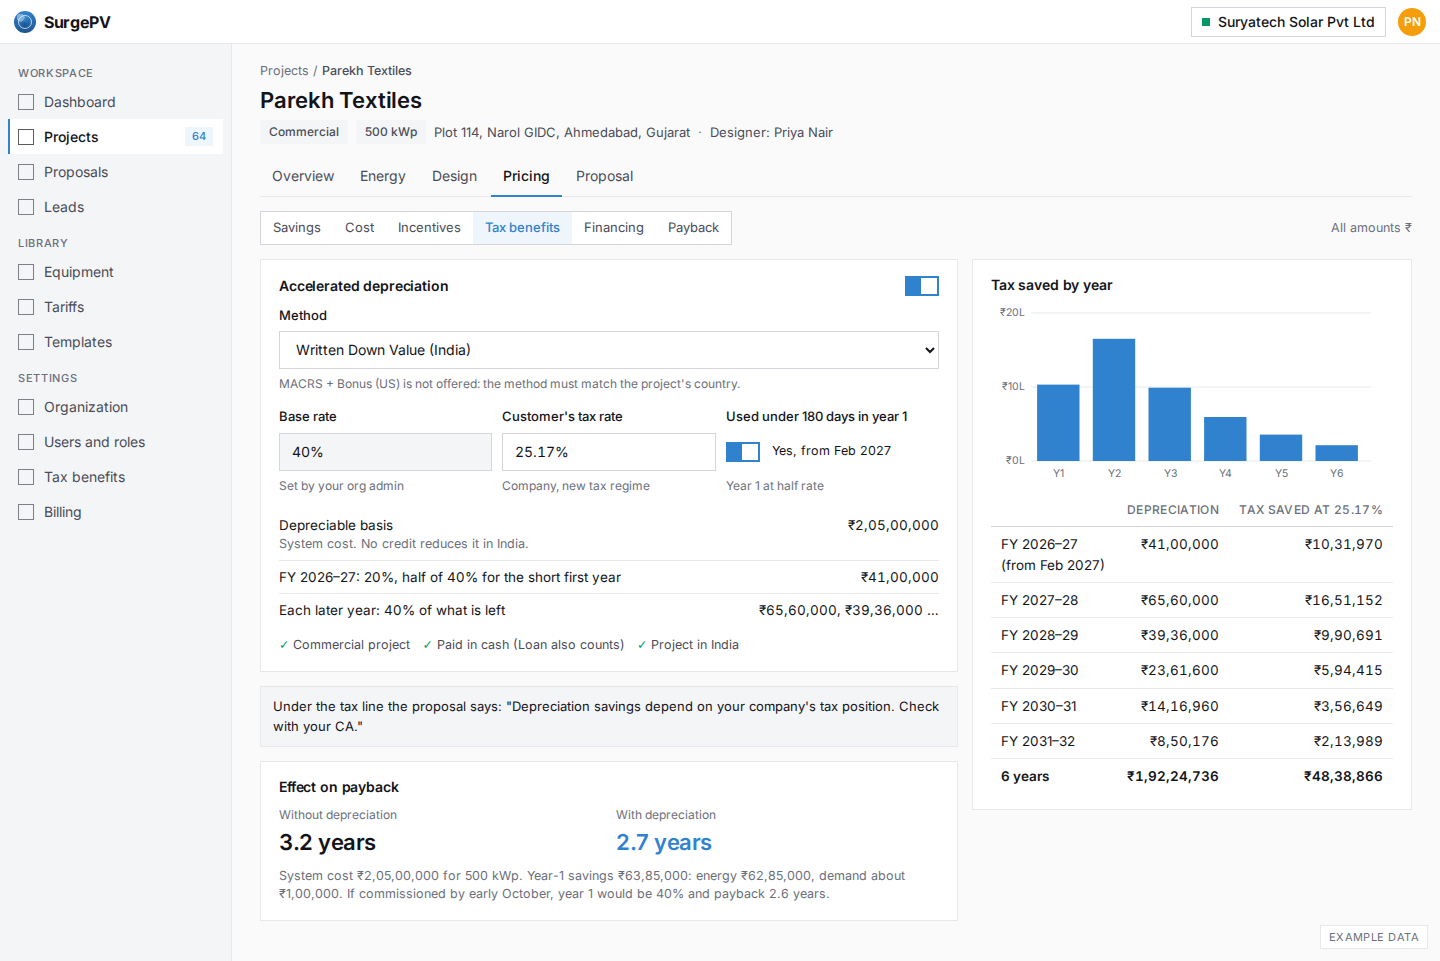
Task: Go to the Projects breadcrumb link
Action: (284, 71)
